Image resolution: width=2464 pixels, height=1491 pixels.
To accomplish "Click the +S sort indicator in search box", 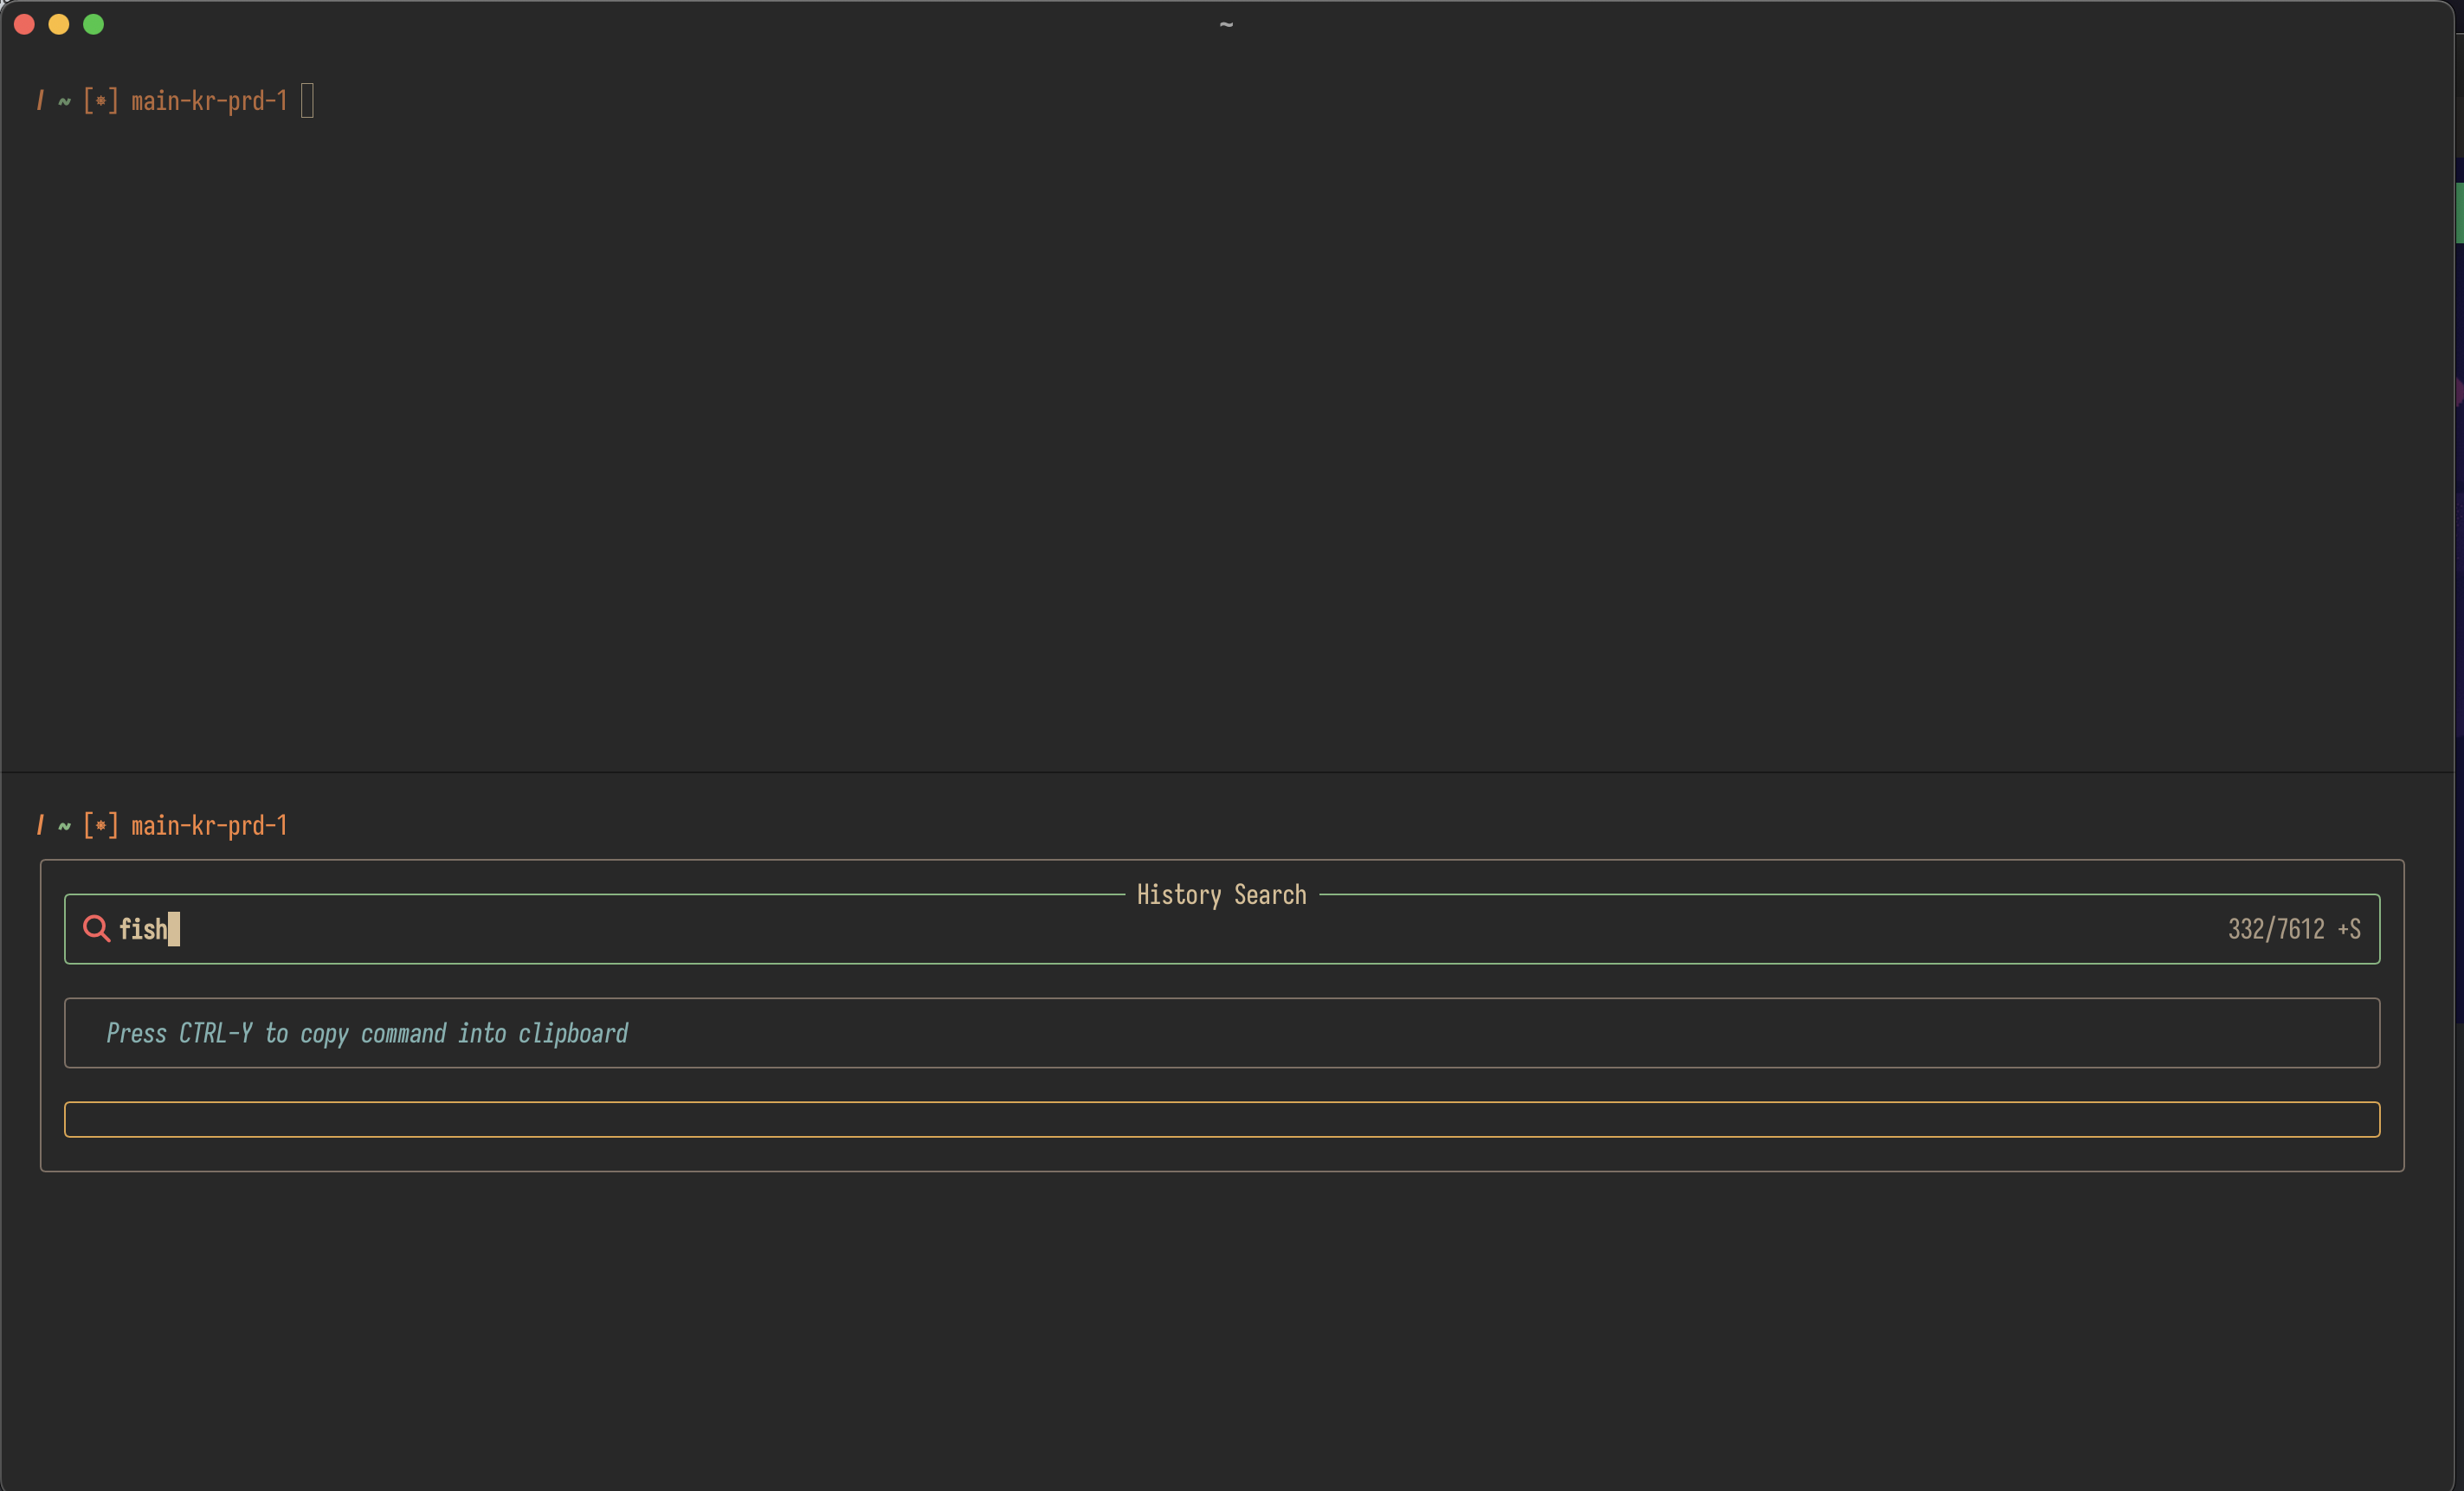I will pyautogui.click(x=2349, y=930).
